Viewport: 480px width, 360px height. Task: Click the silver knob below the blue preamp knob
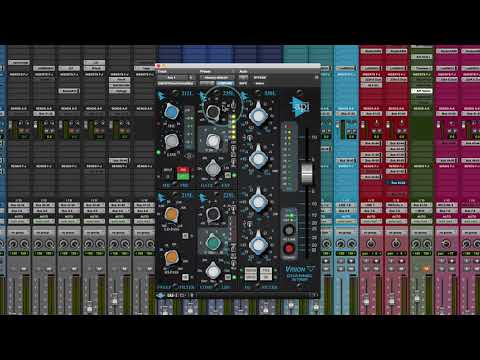tap(172, 142)
